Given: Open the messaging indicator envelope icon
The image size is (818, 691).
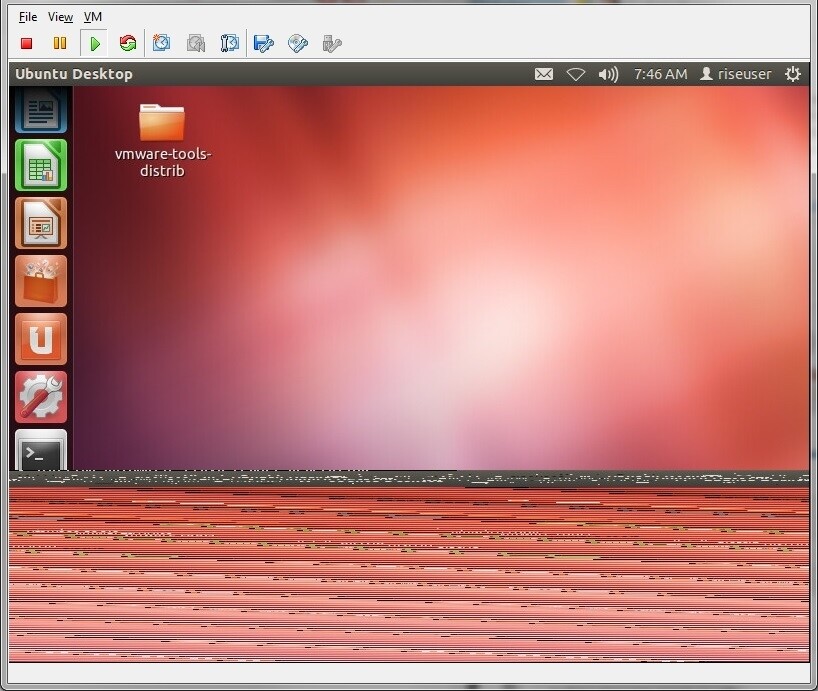Looking at the screenshot, I should (543, 73).
